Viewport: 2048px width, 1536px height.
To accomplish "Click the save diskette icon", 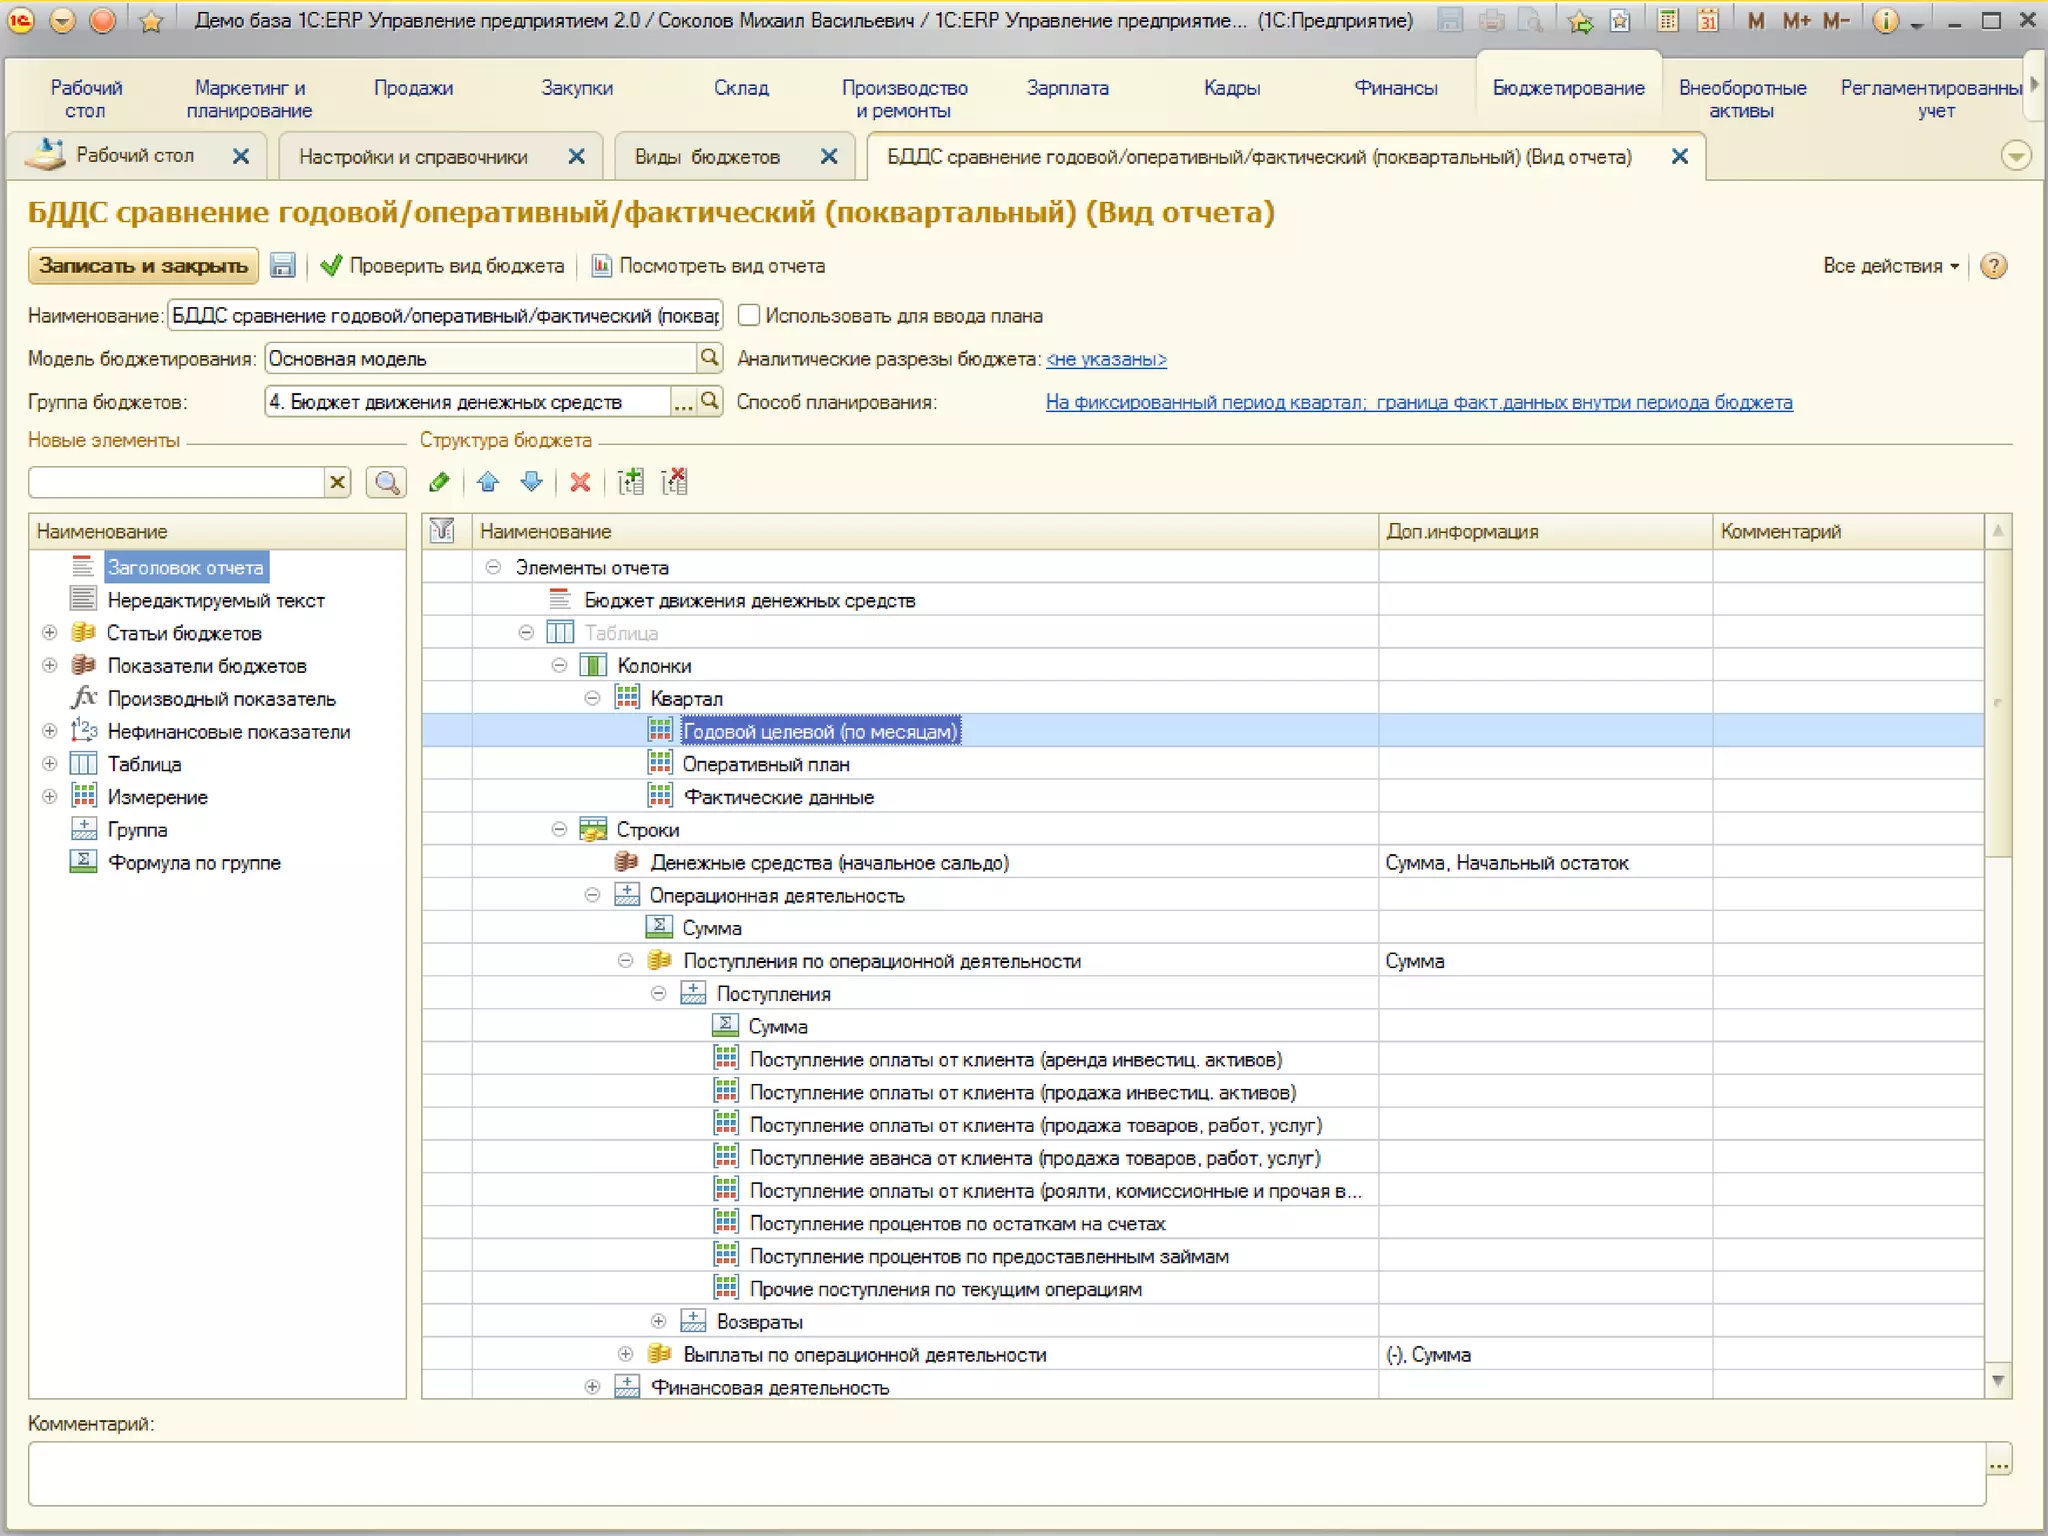I will pyautogui.click(x=283, y=266).
